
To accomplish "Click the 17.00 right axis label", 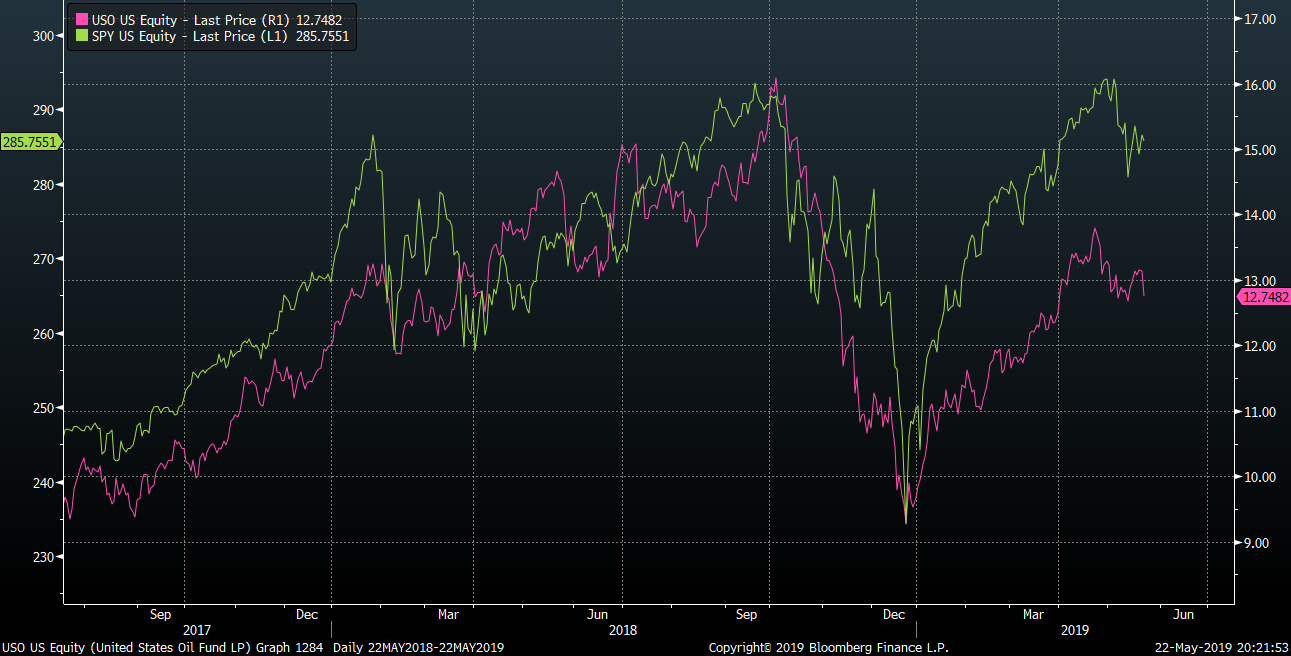I will 1258,19.
